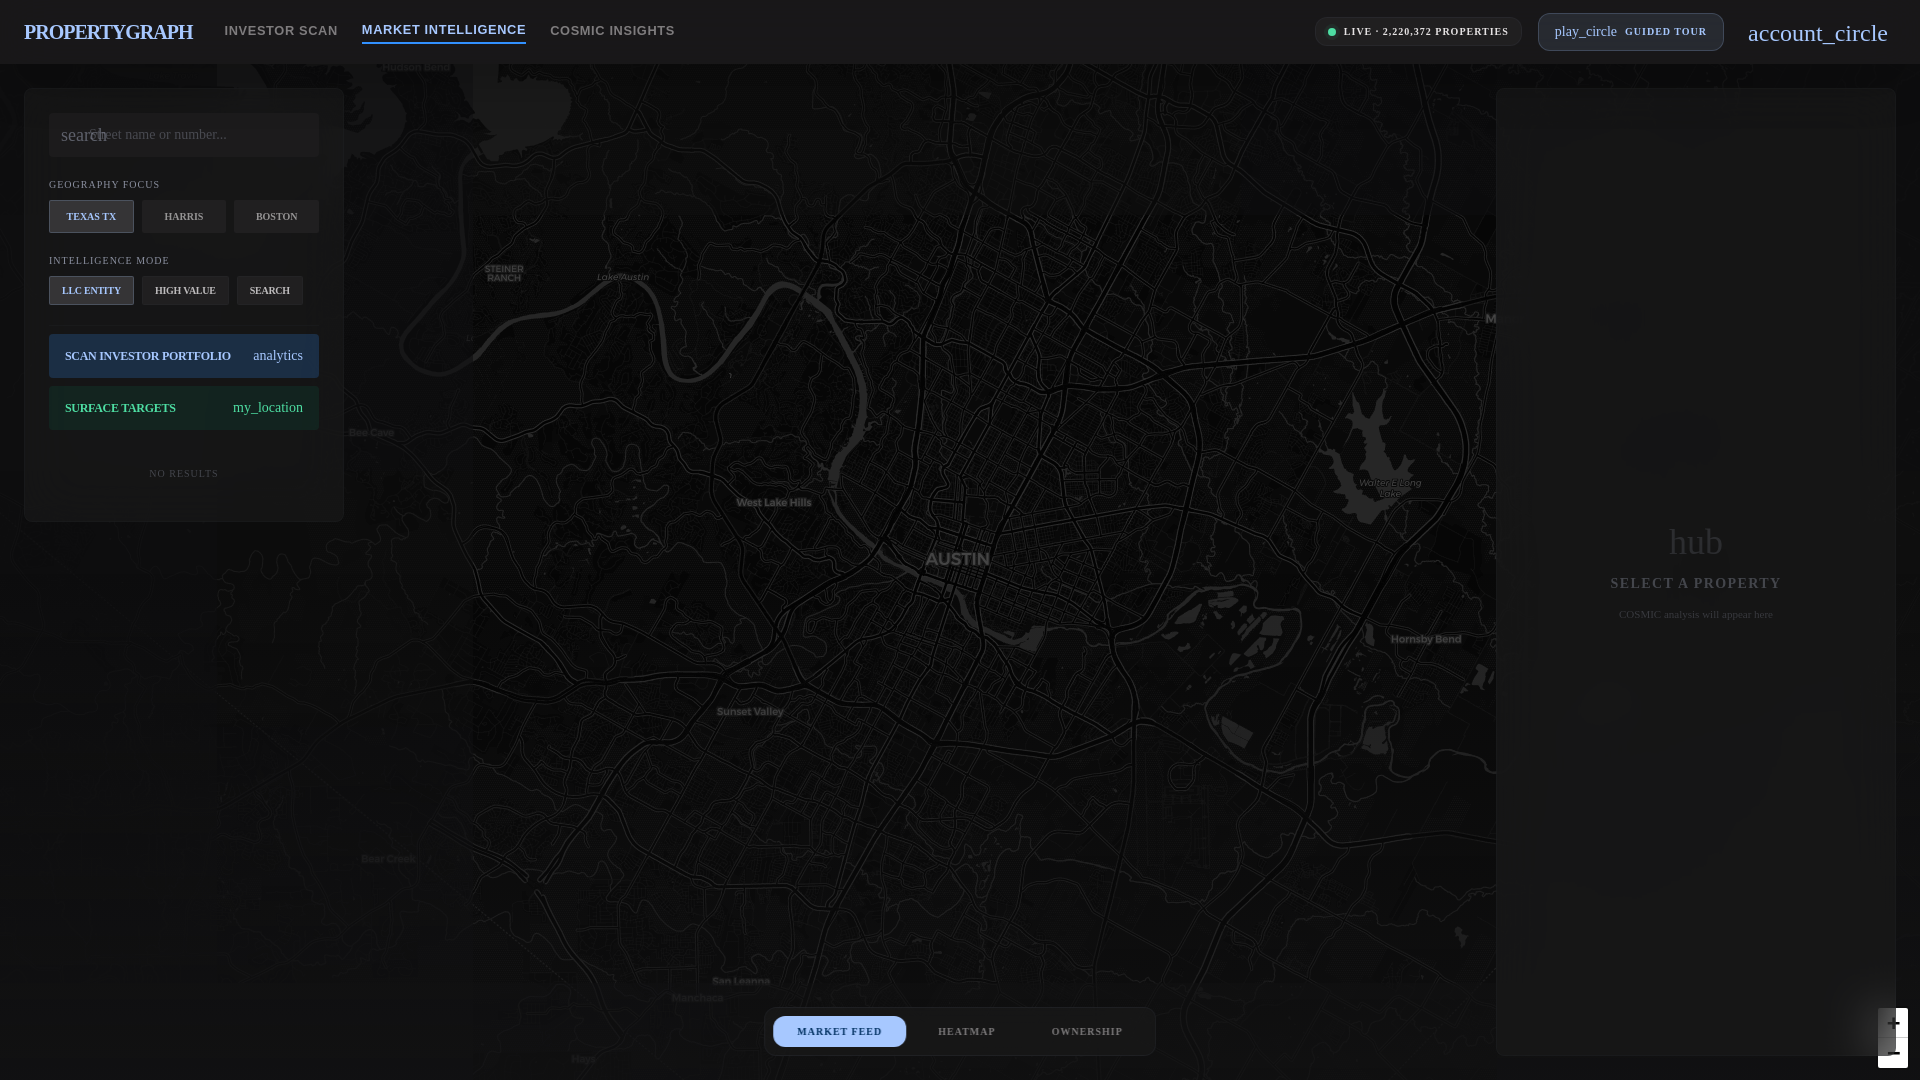Start the Guided Tour
1920x1080 pixels.
pyautogui.click(x=1630, y=32)
